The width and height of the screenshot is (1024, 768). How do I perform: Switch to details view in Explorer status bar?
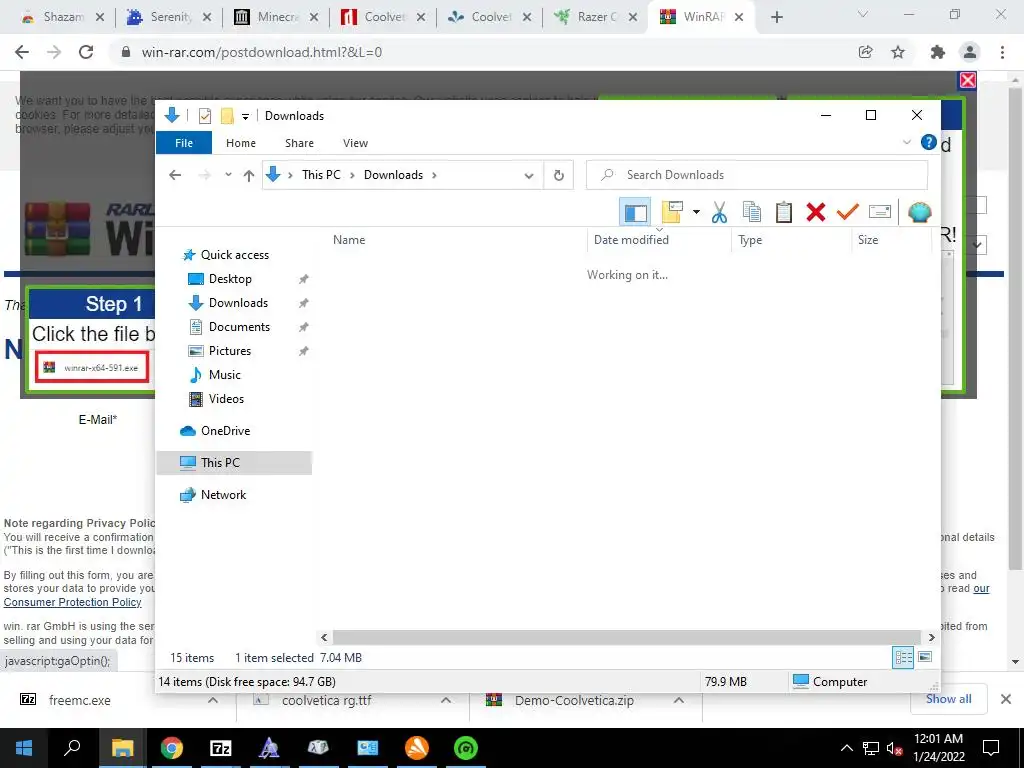[903, 658]
